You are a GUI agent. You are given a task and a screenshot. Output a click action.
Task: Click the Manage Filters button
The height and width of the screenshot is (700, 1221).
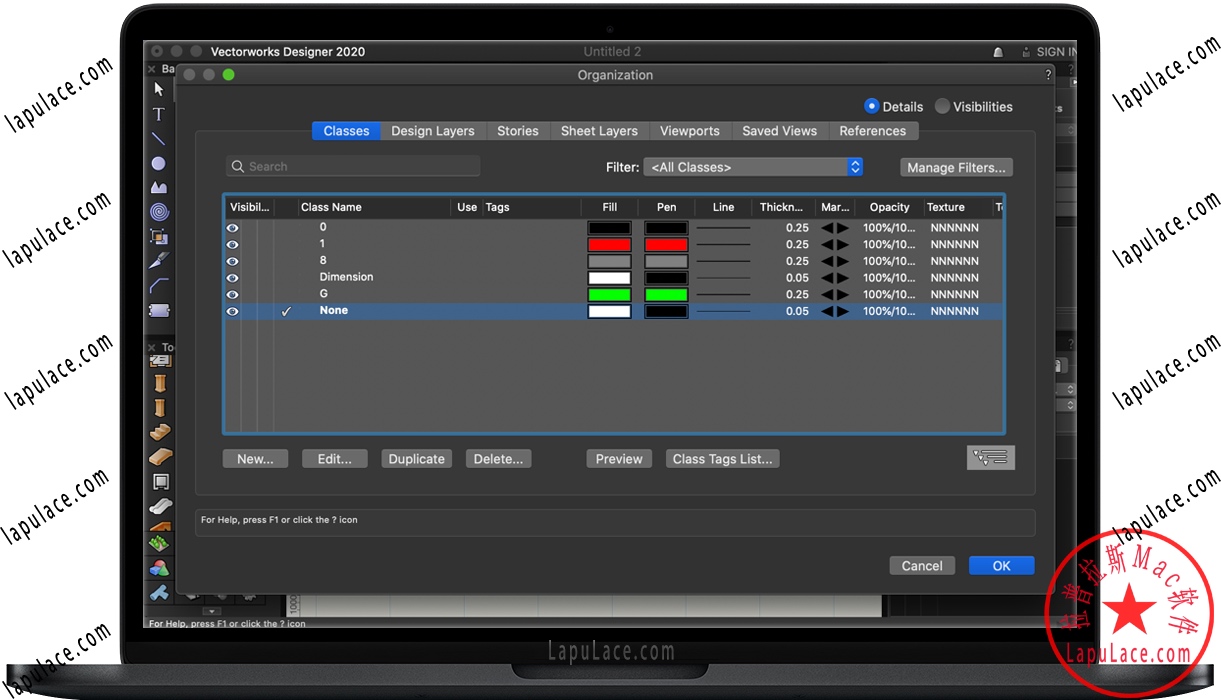click(956, 168)
